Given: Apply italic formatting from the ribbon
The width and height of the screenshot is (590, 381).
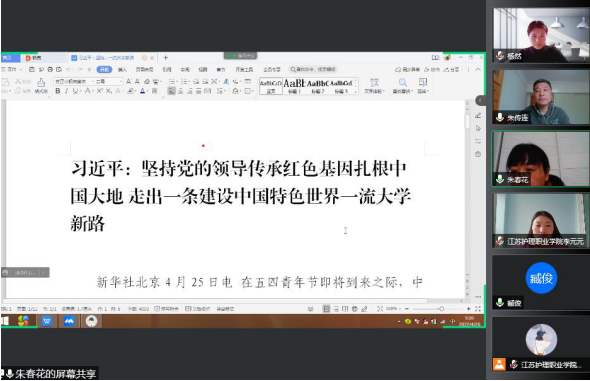Looking at the screenshot, I should click(66, 91).
